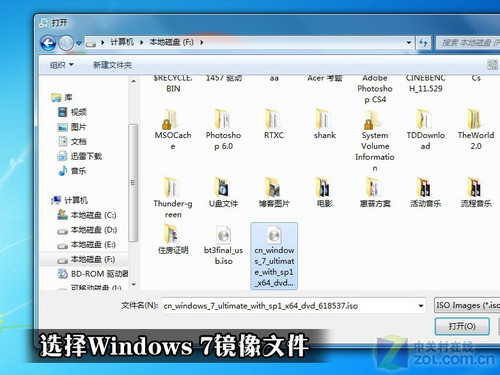Select the BD-ROM 驱动器 entry
Image resolution: width=500 pixels, height=375 pixels.
93,274
